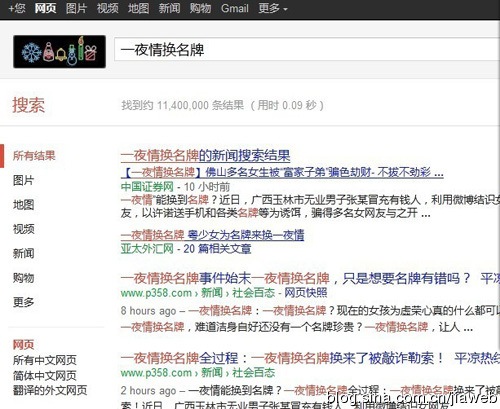Open 一夜情换名牌的新闻搜索结果 heading link
The height and width of the screenshot is (409, 500).
(x=205, y=155)
